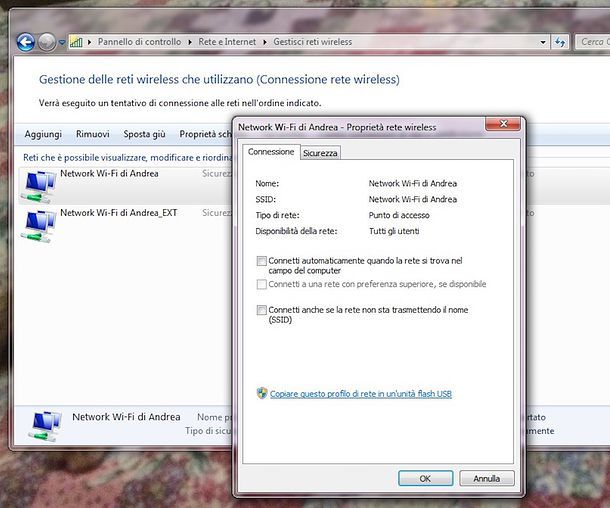The image size is (610, 508).
Task: Click the network icon in address bar
Action: click(77, 42)
